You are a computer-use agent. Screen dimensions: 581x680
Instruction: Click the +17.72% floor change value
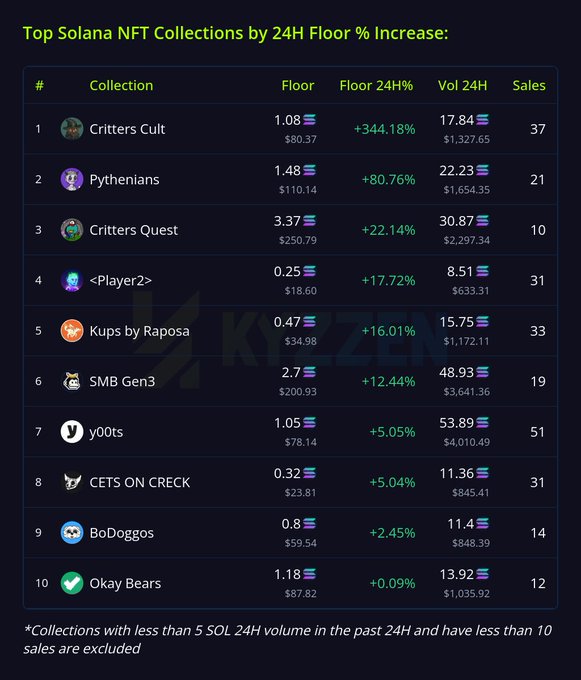click(x=388, y=280)
